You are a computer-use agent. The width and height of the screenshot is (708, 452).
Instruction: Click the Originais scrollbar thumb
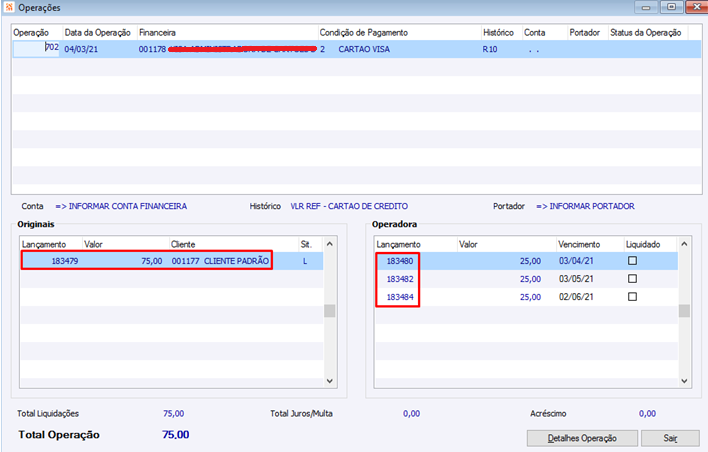pyautogui.click(x=330, y=311)
